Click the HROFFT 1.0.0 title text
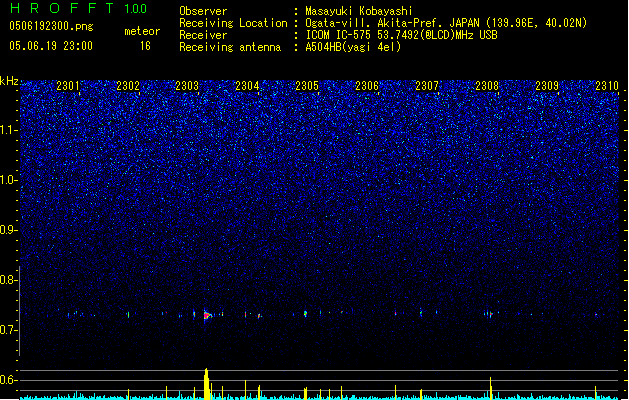This screenshot has height=400, width=629. click(78, 8)
